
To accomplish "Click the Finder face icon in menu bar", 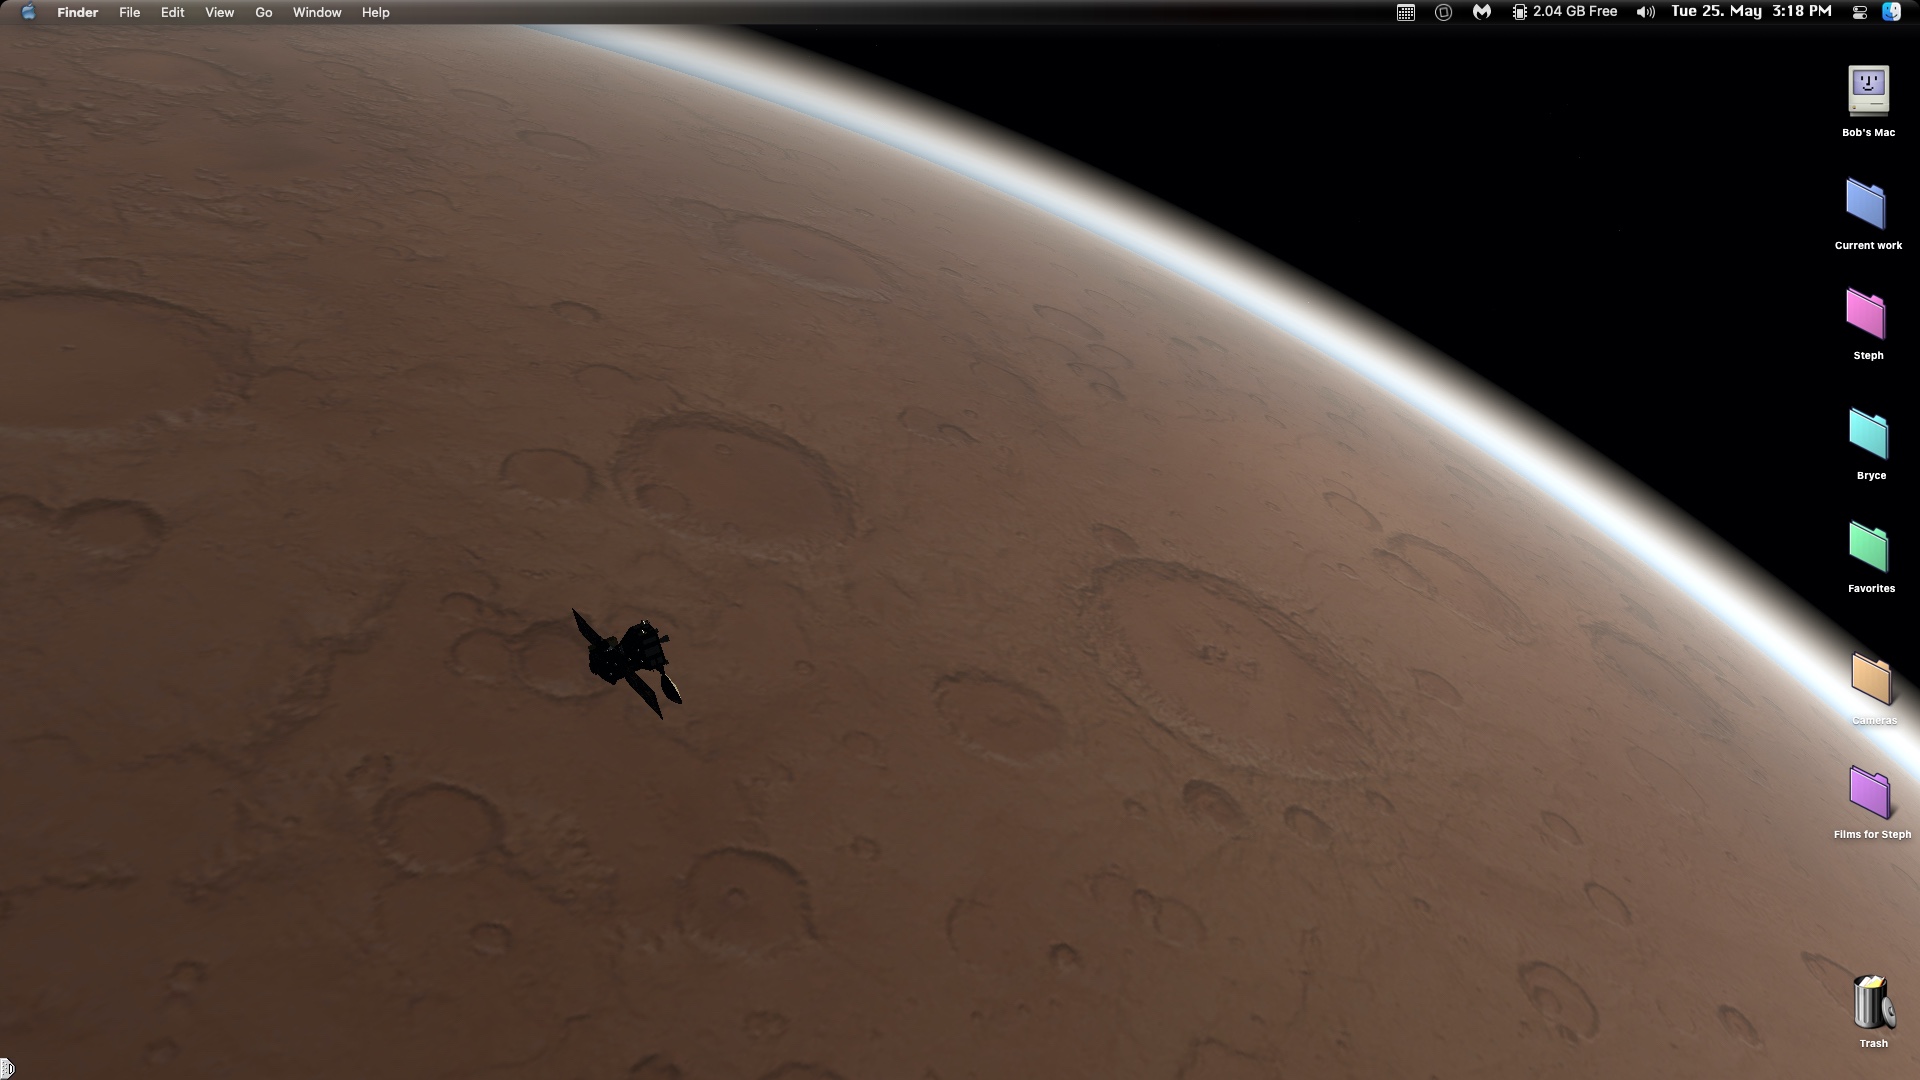I will pos(1891,12).
